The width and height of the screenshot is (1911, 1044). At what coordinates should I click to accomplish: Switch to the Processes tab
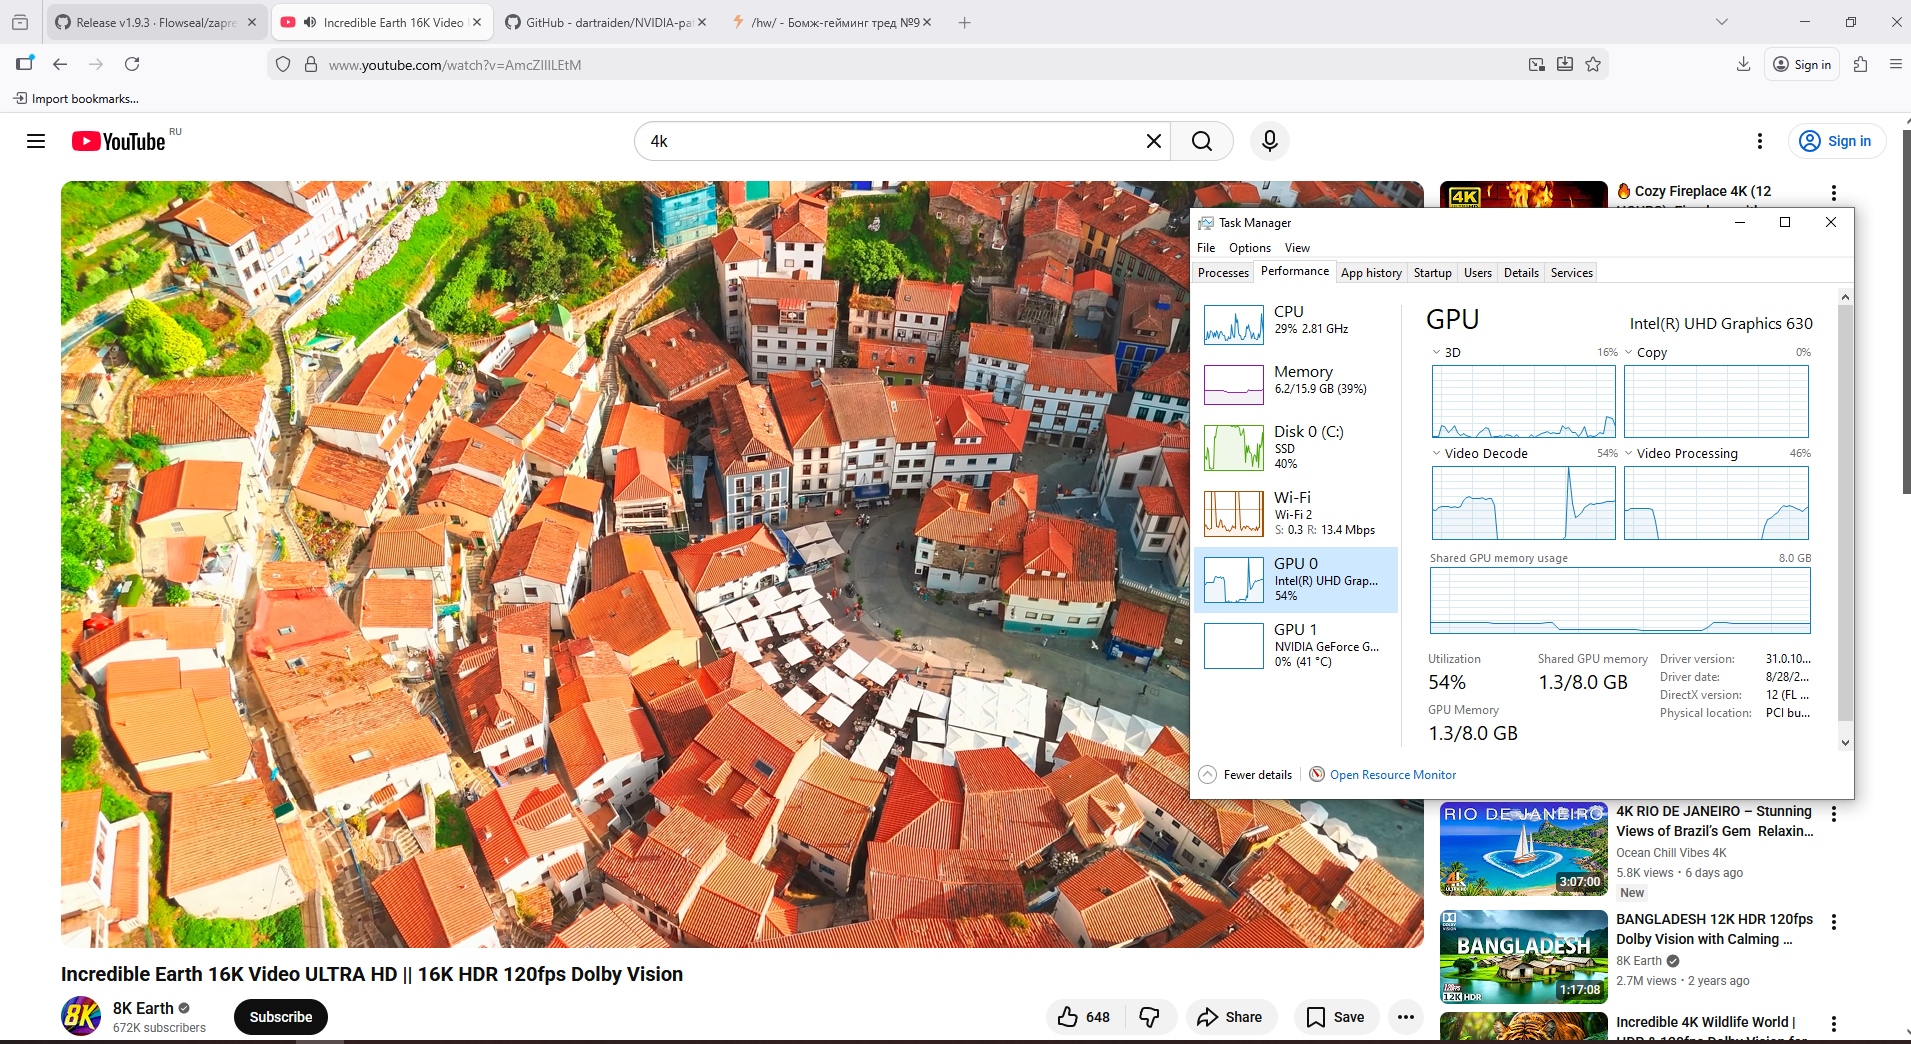[x=1223, y=273]
